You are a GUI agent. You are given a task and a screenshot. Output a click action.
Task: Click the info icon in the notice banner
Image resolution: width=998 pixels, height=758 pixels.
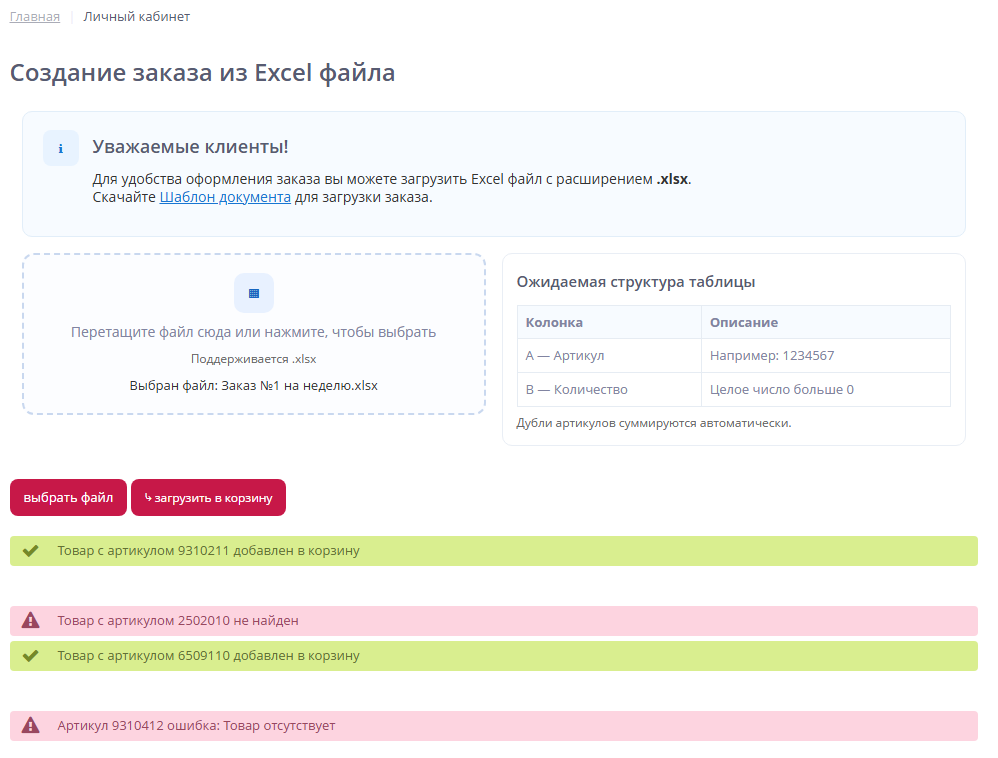click(61, 147)
